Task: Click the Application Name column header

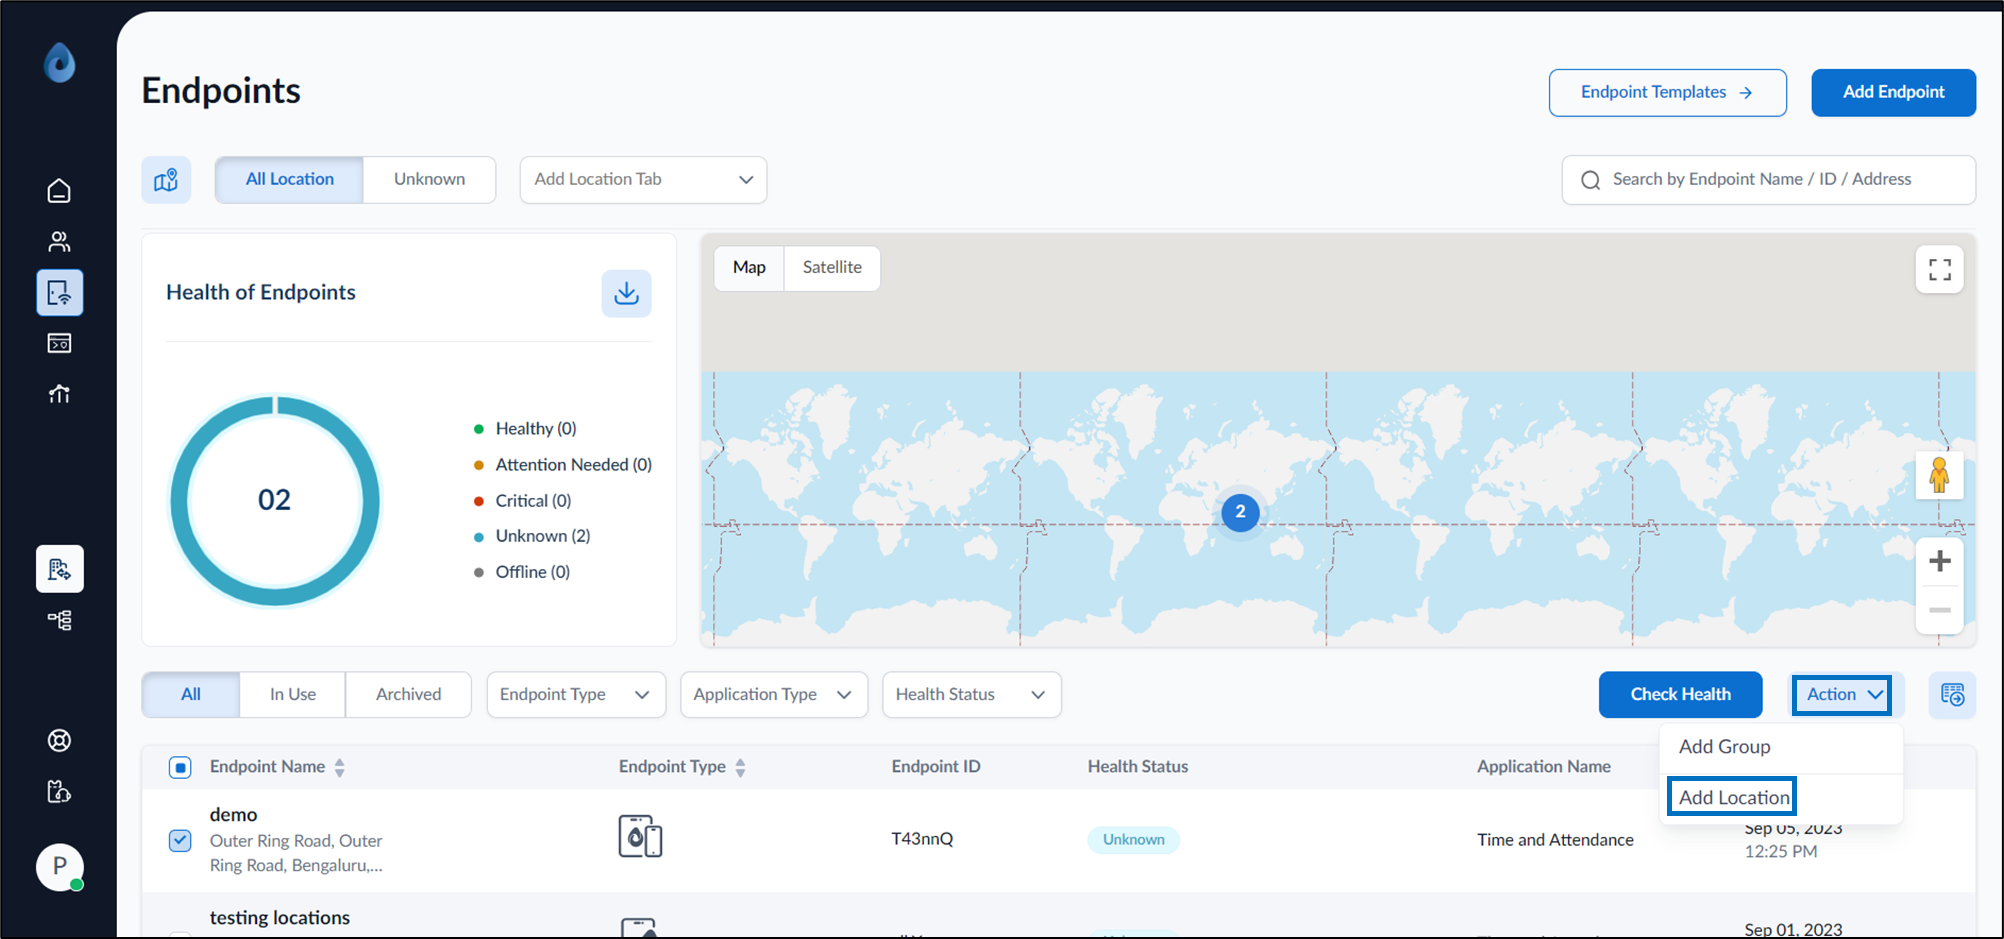Action: pyautogui.click(x=1544, y=767)
